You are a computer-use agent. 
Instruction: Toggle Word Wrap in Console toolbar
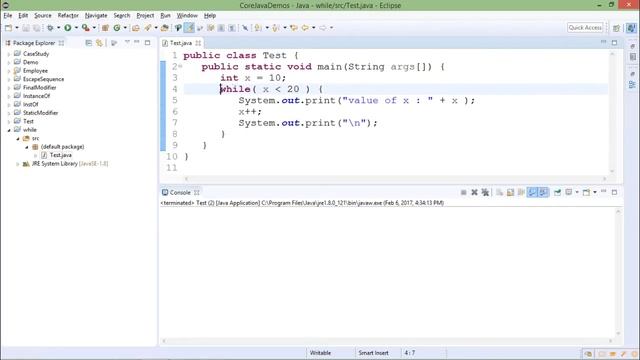[x=521, y=192]
